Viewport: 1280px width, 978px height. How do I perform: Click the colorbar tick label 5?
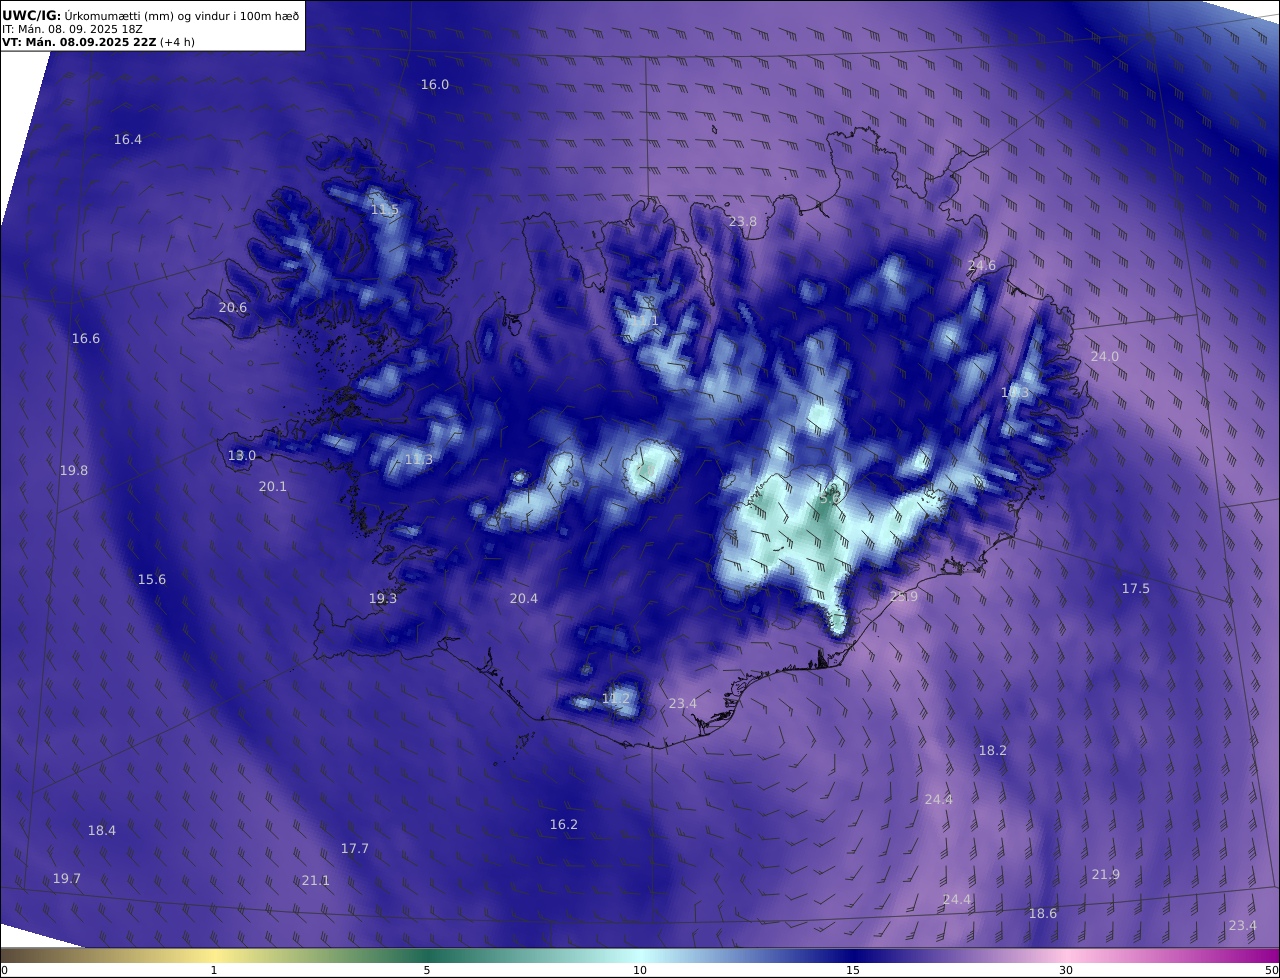click(427, 971)
